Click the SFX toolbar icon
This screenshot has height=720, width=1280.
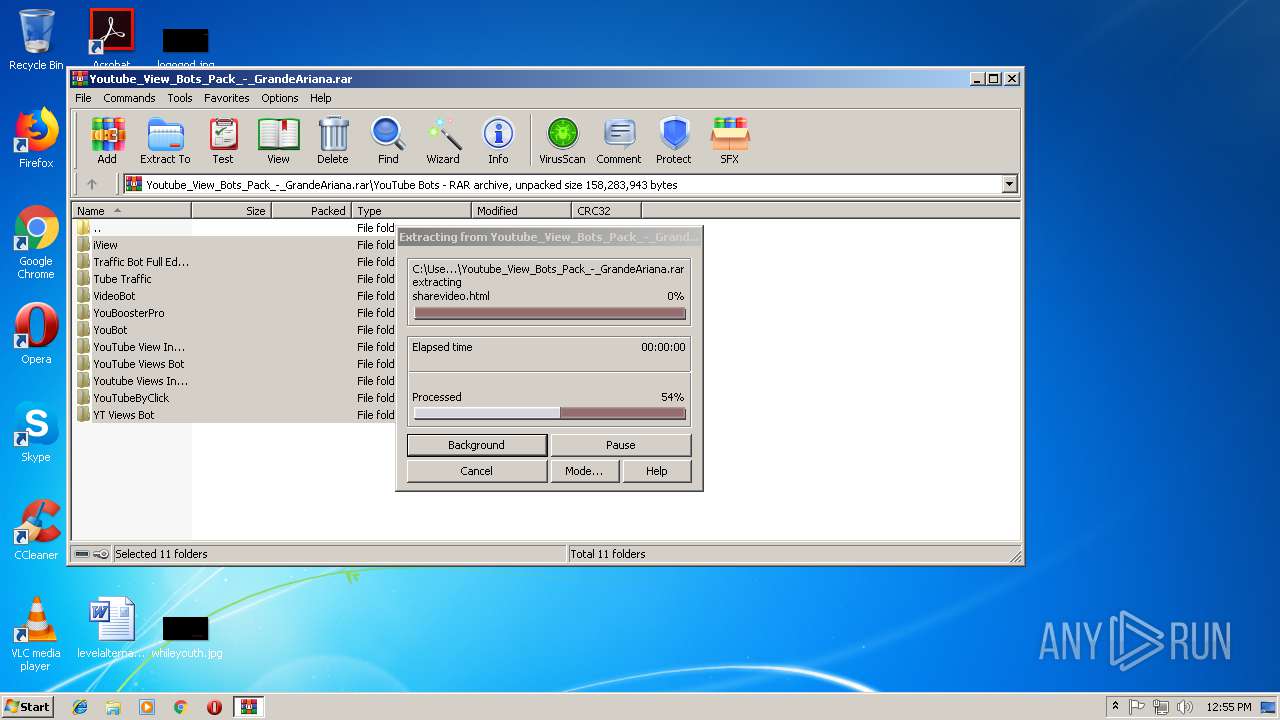point(730,141)
